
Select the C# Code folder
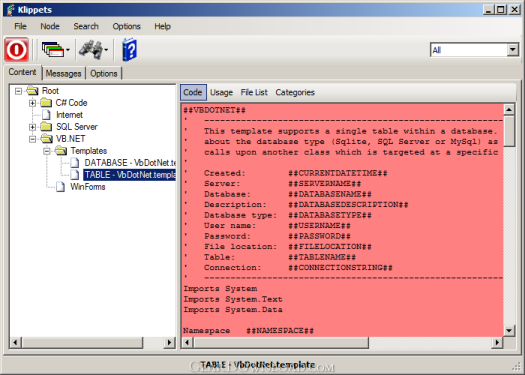(x=71, y=103)
